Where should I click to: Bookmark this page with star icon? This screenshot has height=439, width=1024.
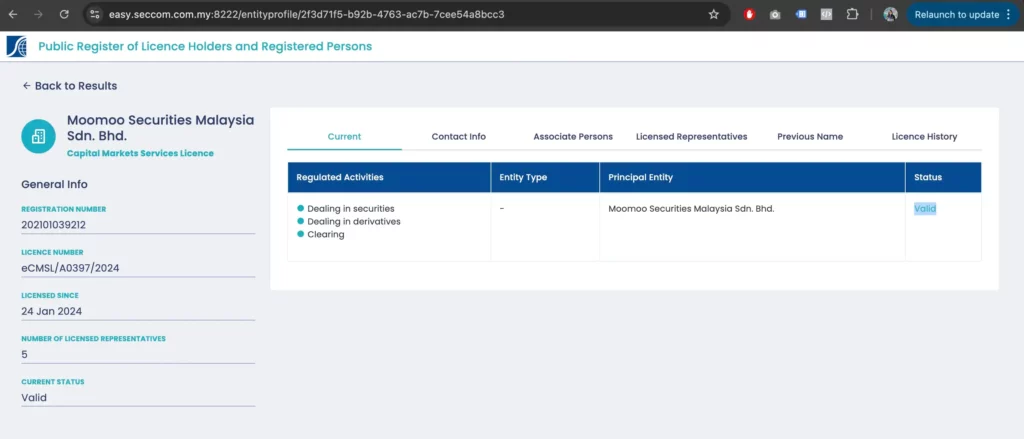tap(714, 14)
